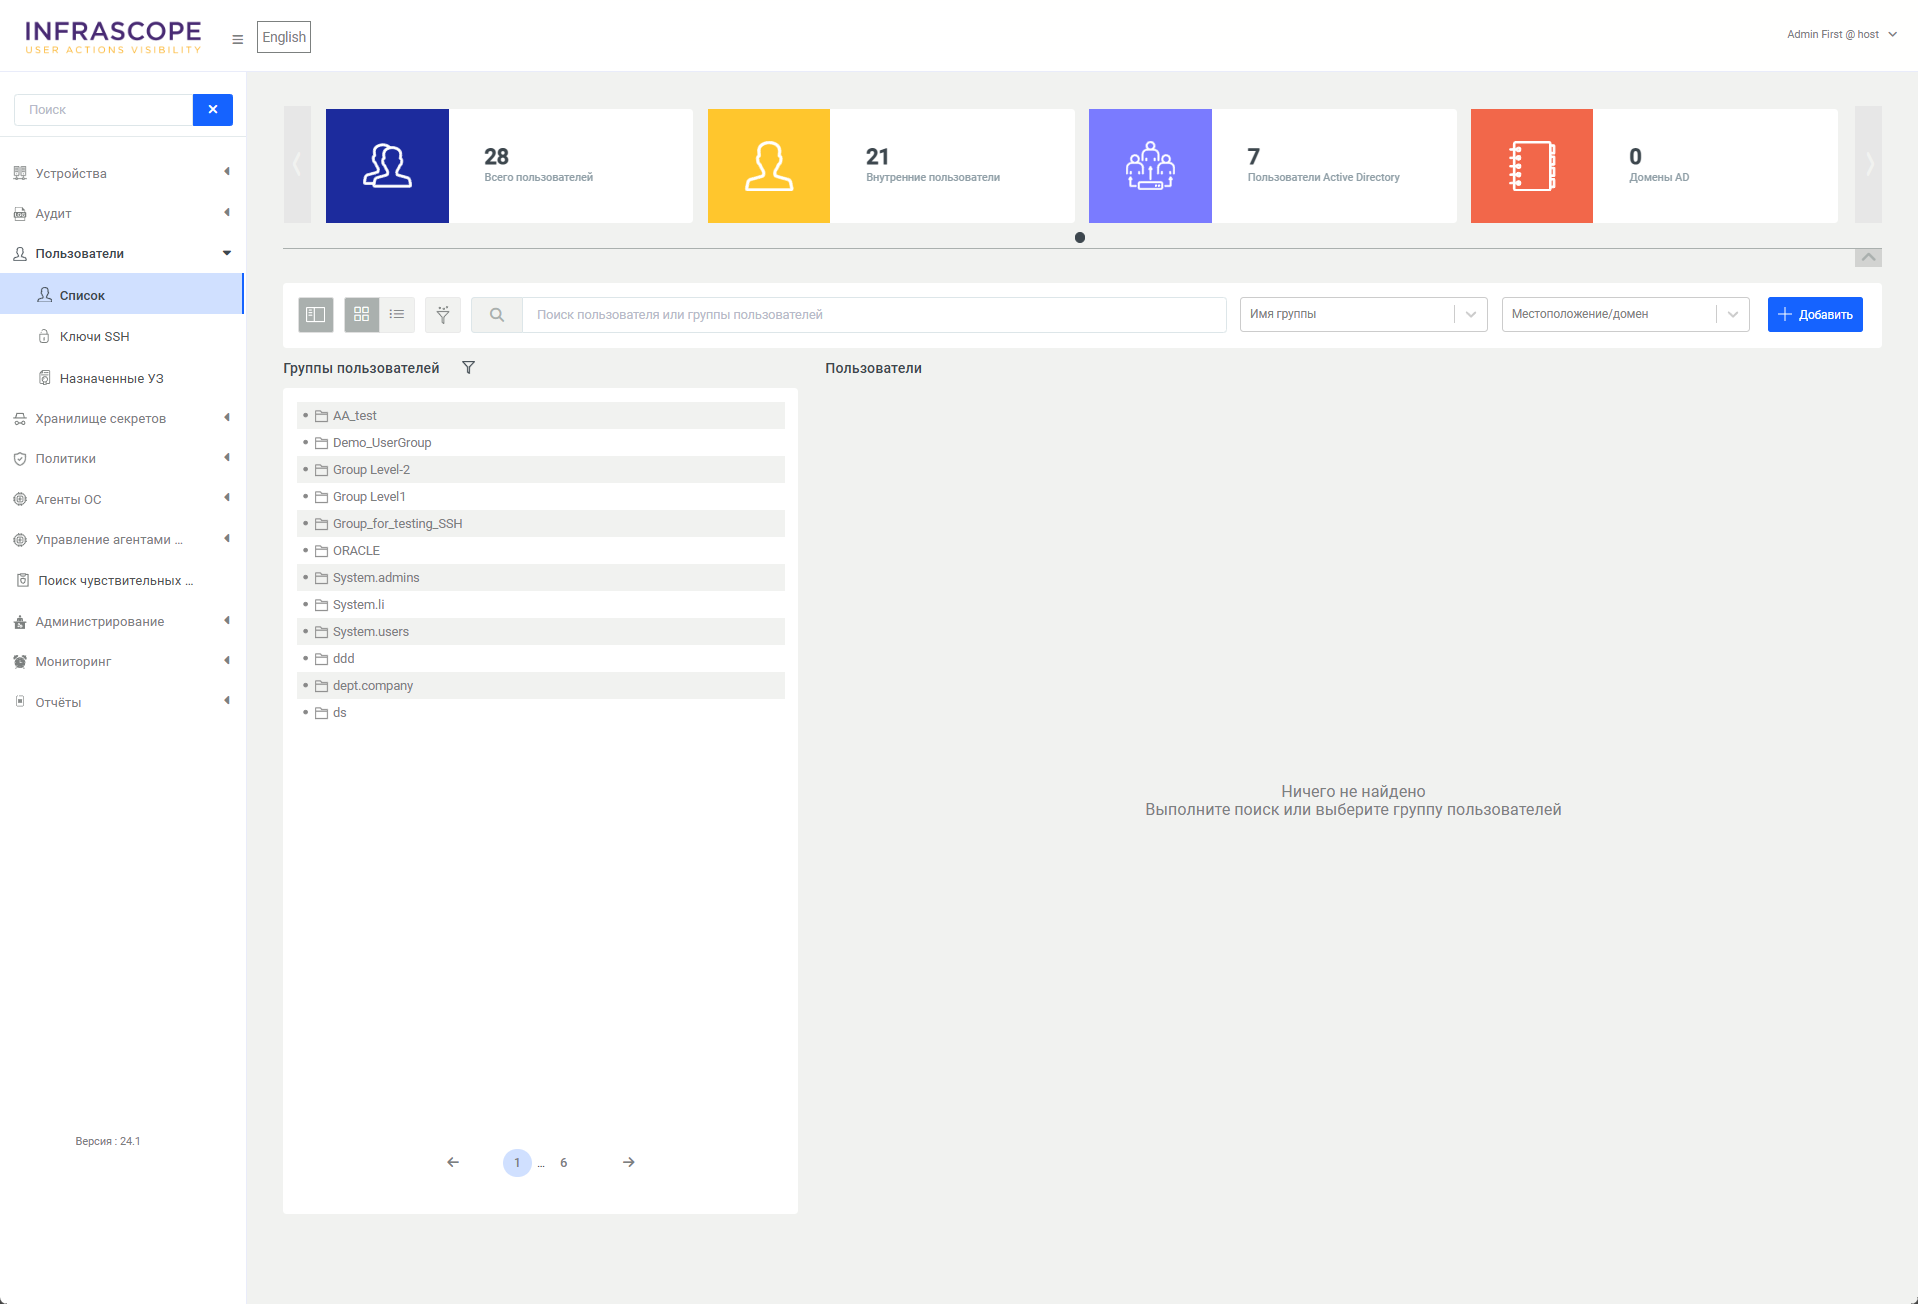Focus the sidebar Поиск search box
Viewport: 1918px width, 1304px height.
pyautogui.click(x=103, y=110)
